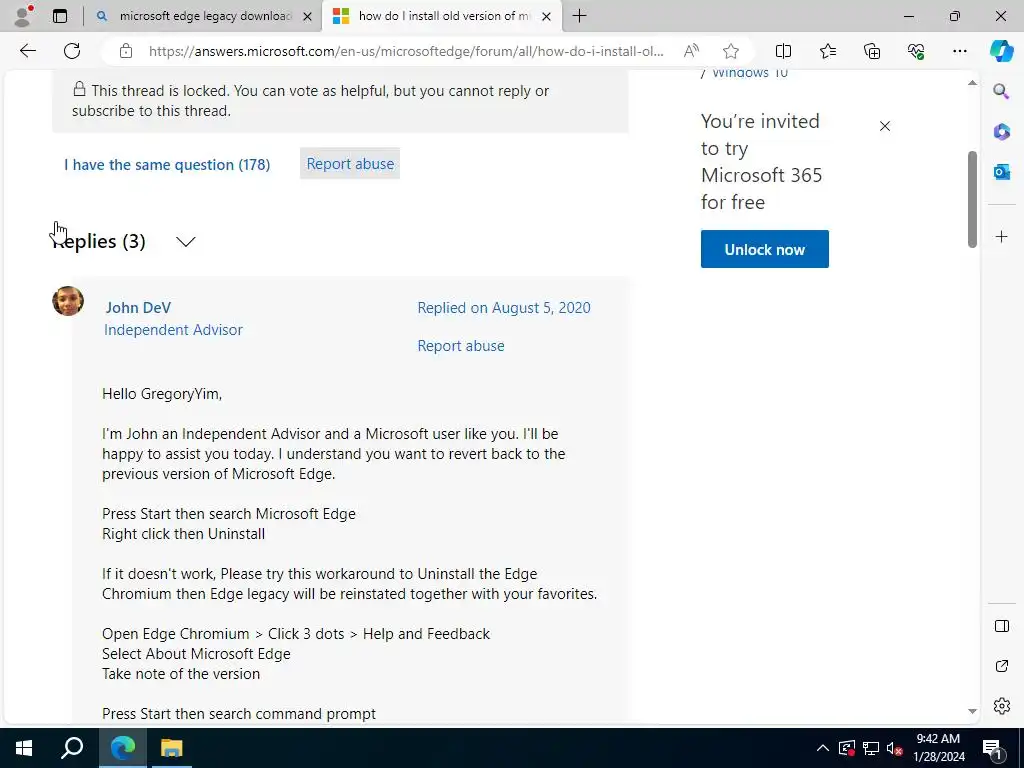Click the Independent Advisor label
This screenshot has width=1024, height=768.
pos(173,330)
